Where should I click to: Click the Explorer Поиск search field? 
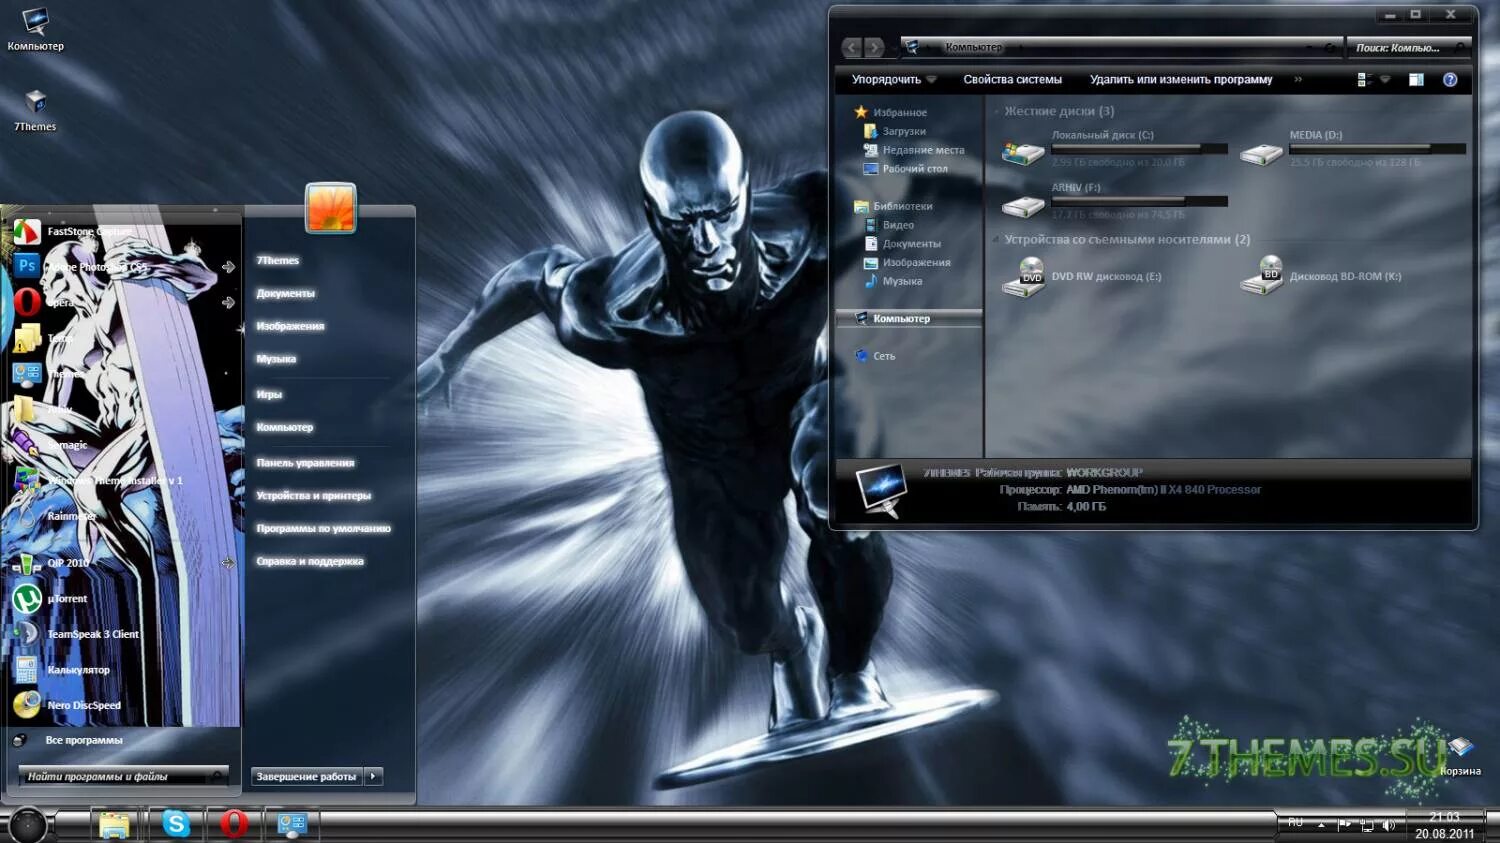click(x=1410, y=47)
